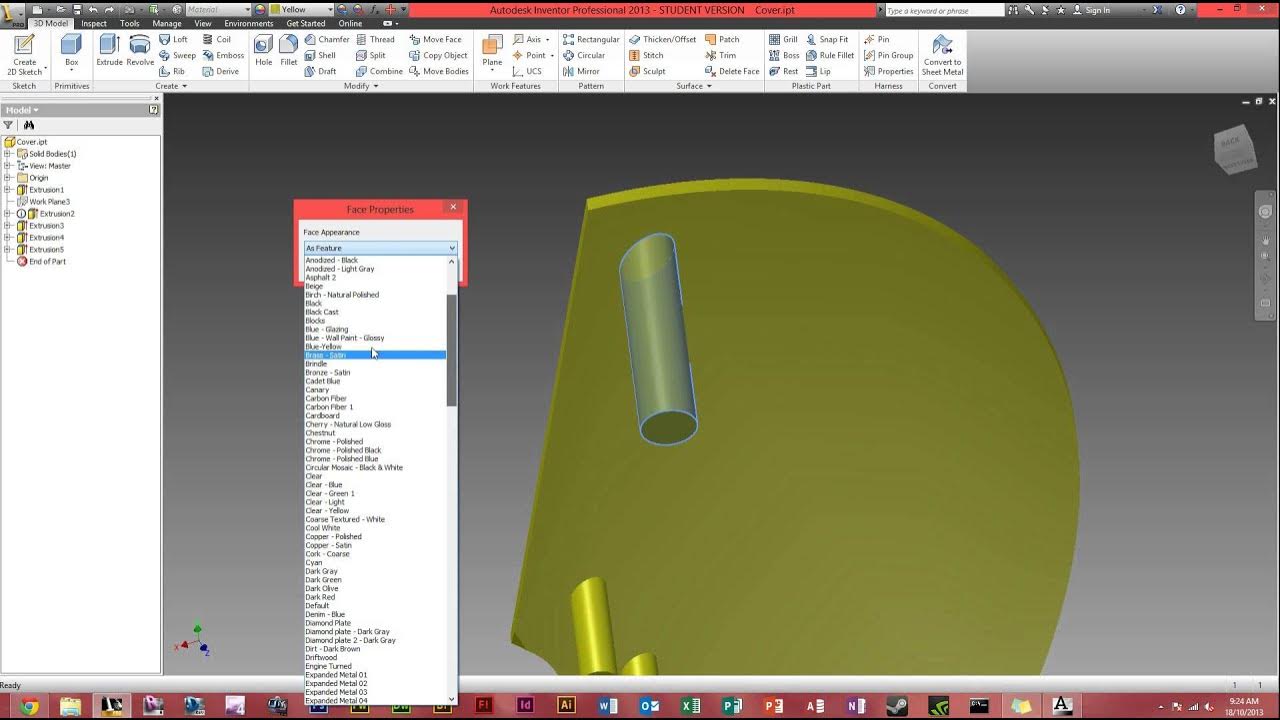
Task: Expand Solid Bodies(1) node
Action: point(8,154)
